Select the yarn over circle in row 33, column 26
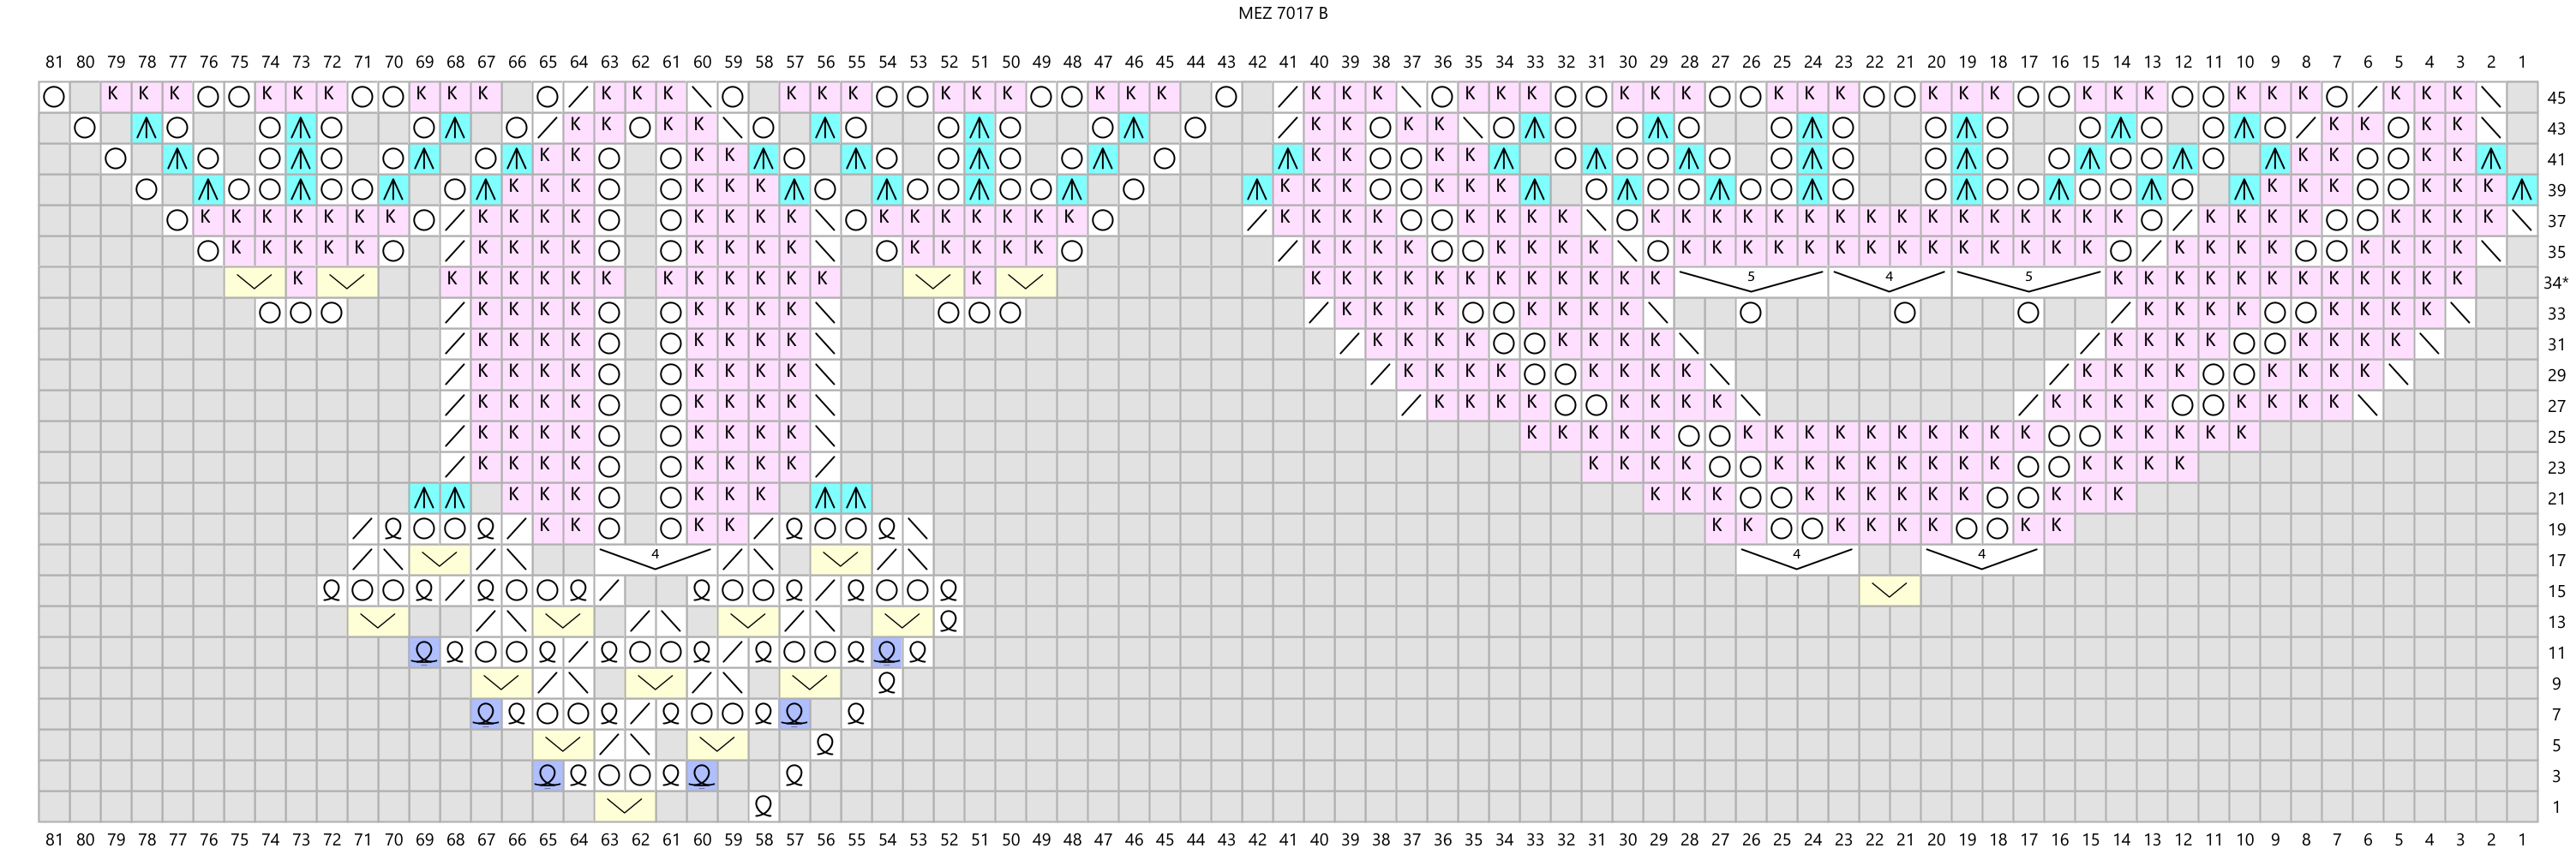 (x=1750, y=313)
